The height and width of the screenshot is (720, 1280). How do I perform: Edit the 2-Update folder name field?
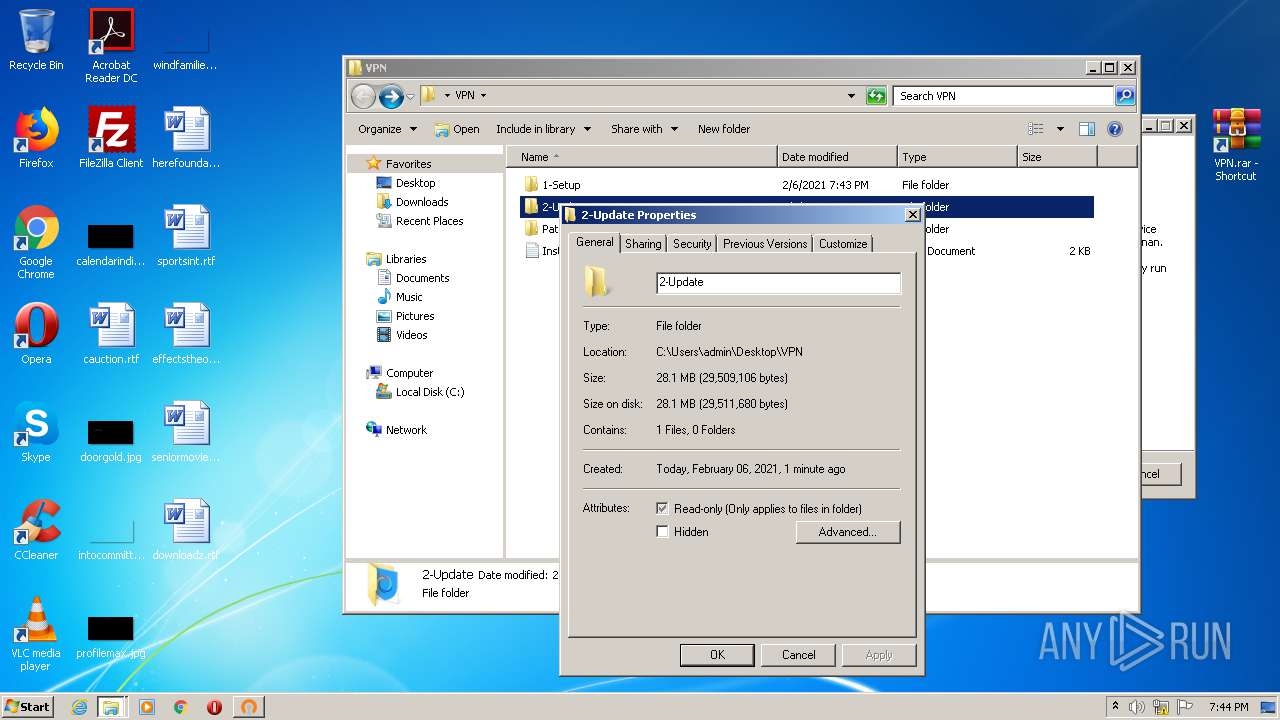[x=778, y=282]
